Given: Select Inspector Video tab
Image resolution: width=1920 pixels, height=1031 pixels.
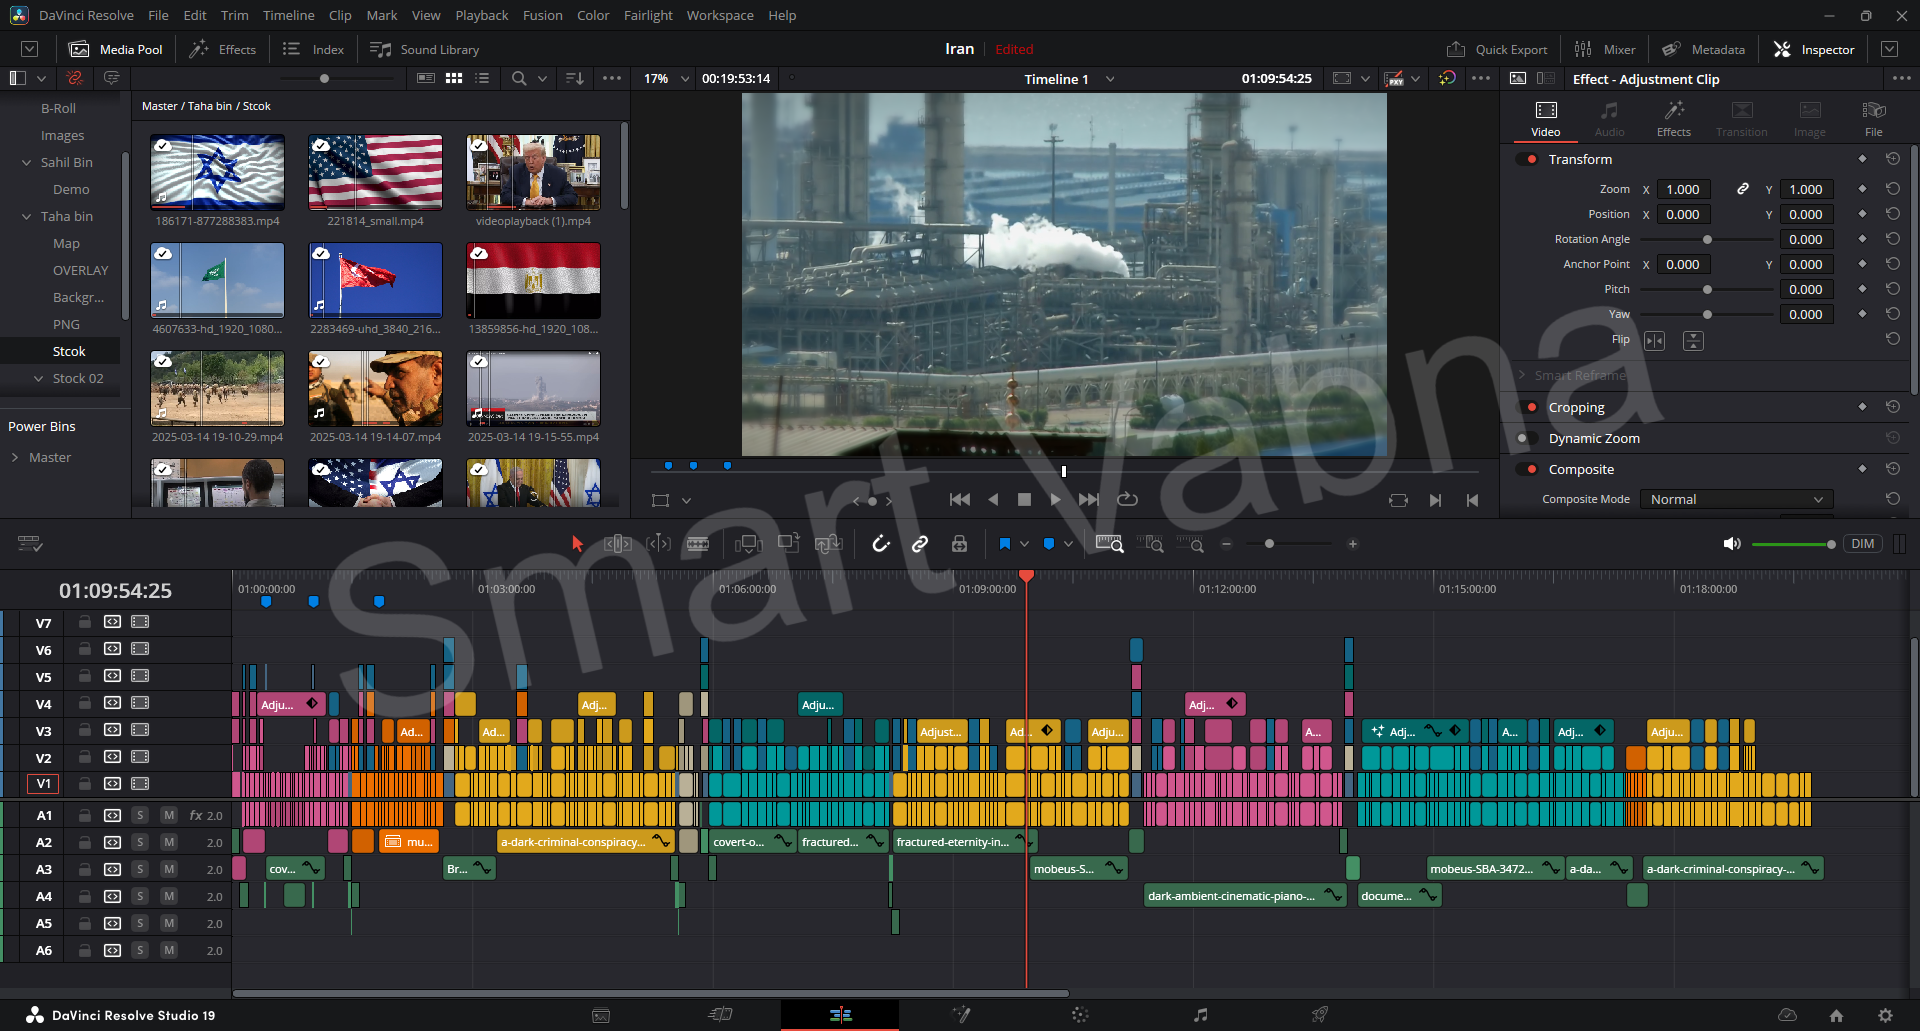Looking at the screenshot, I should coord(1546,119).
